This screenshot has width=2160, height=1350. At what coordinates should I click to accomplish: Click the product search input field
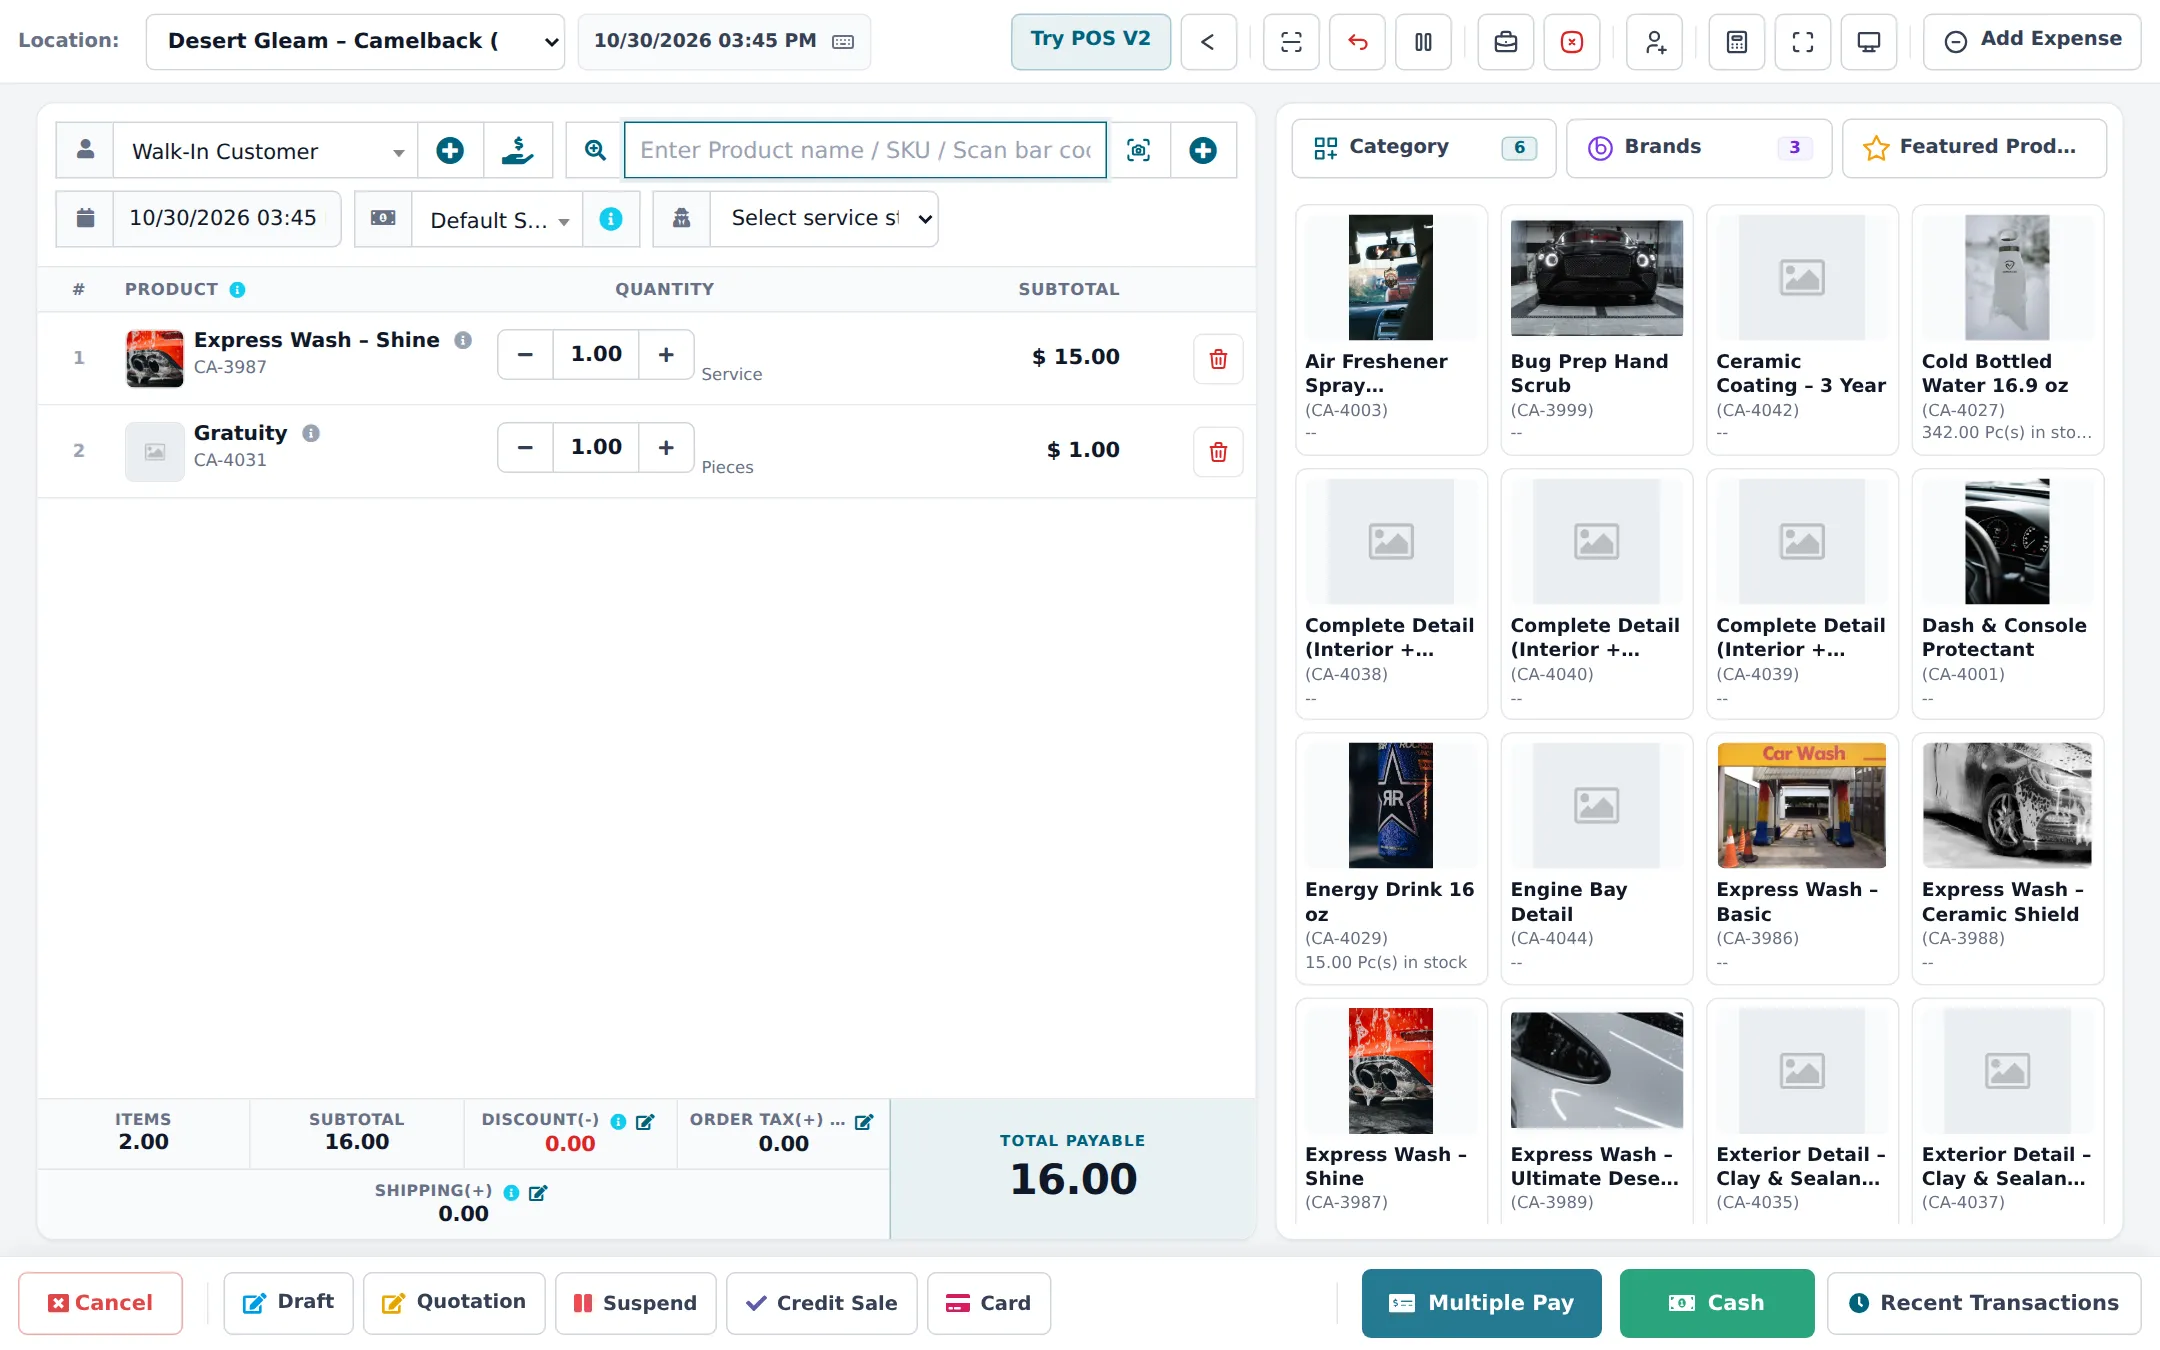click(865, 151)
